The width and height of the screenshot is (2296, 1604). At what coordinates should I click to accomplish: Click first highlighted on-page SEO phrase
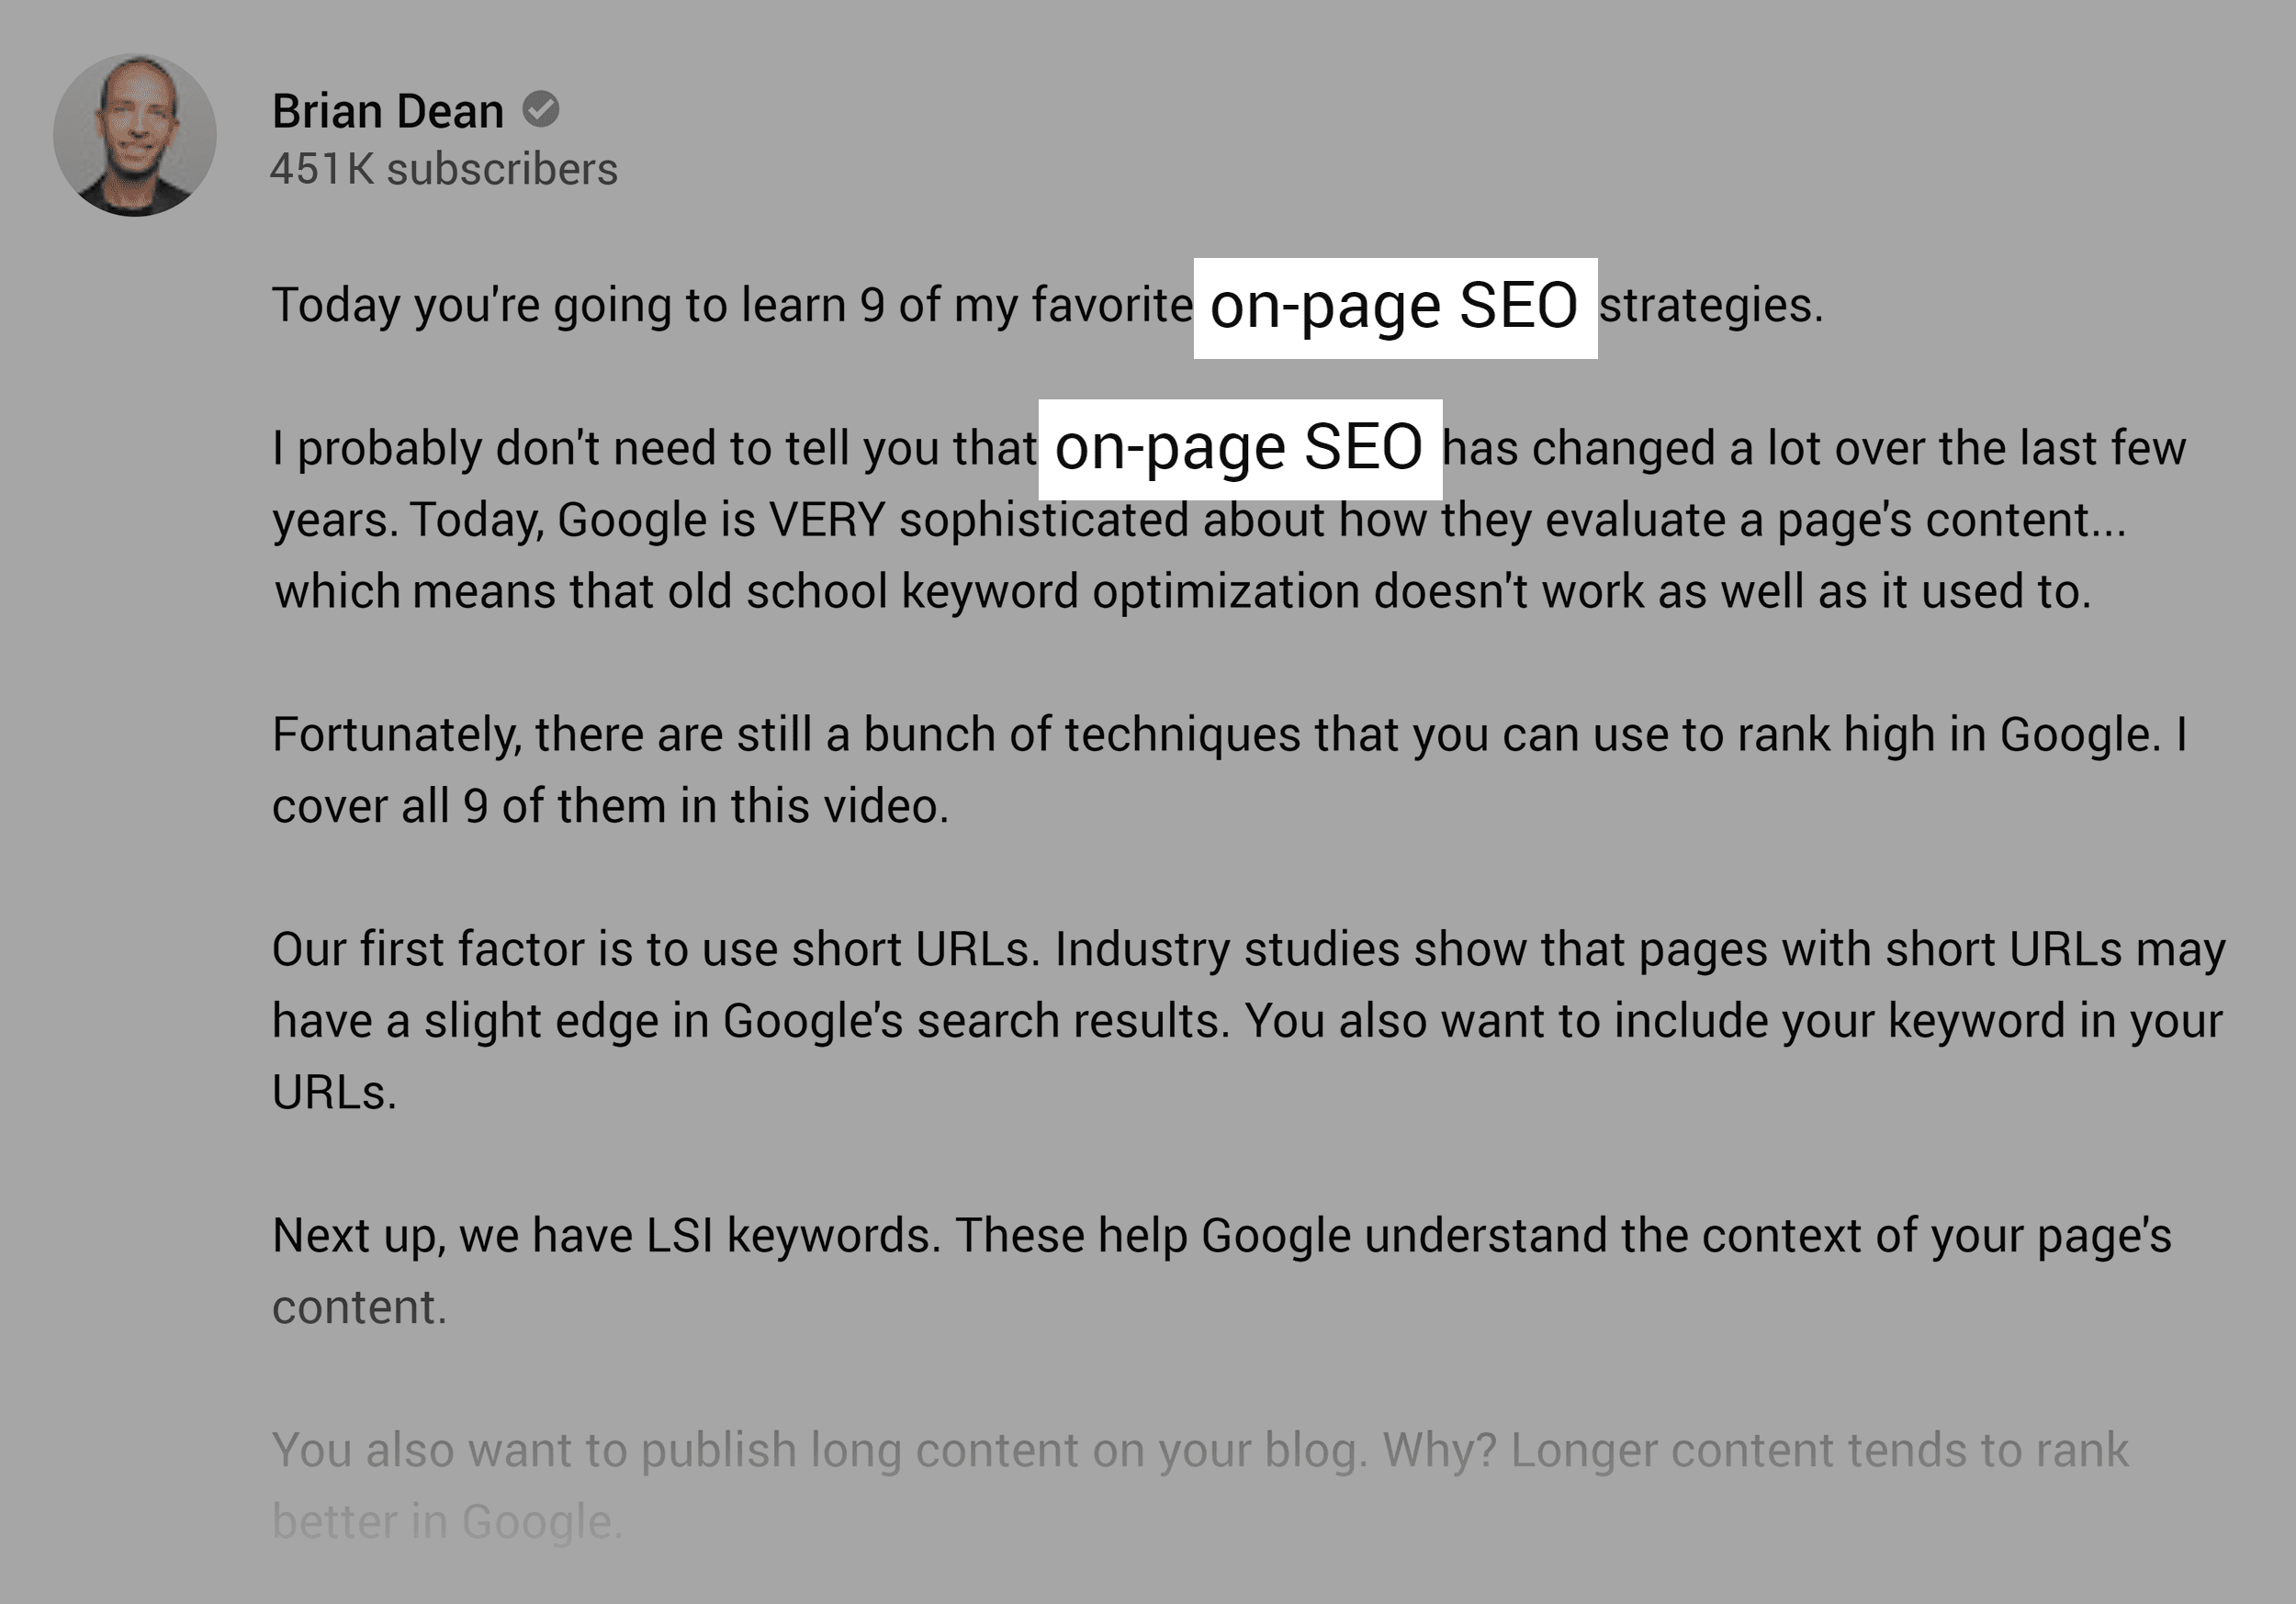[x=1395, y=307]
